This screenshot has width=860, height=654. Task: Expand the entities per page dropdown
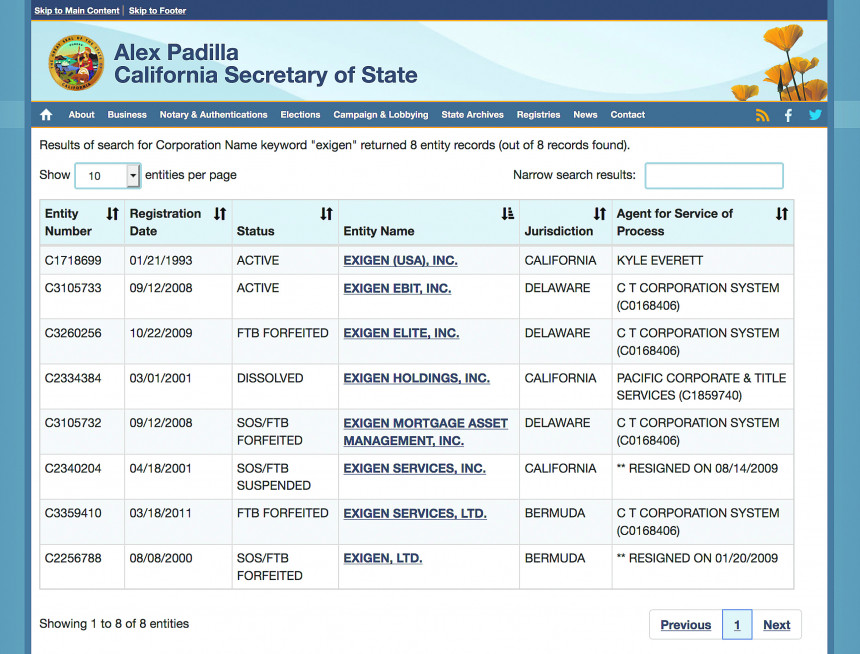(x=133, y=176)
